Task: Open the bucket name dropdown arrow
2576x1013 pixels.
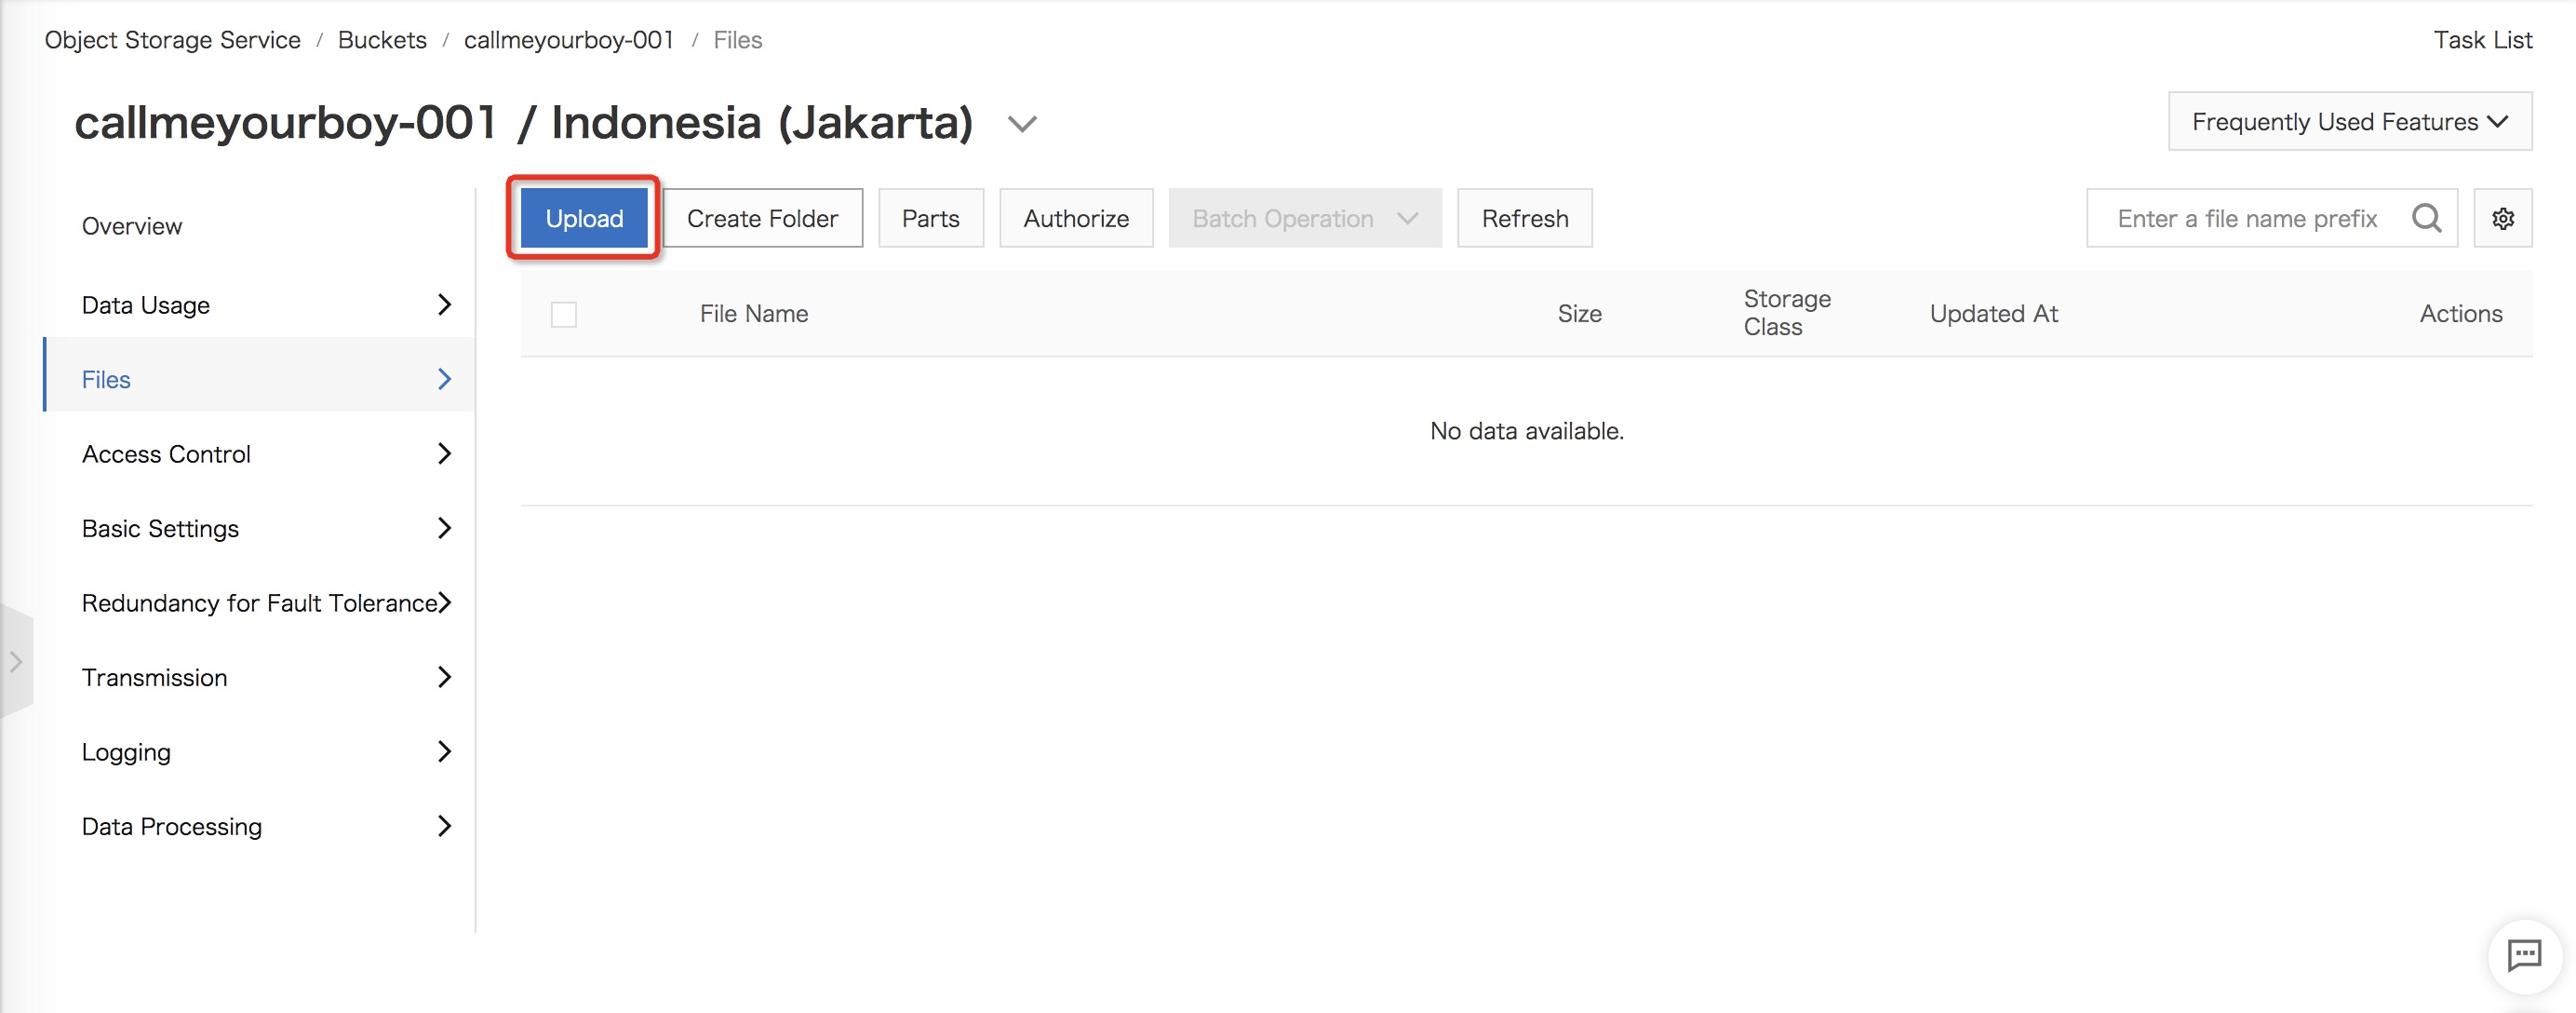Action: (x=1021, y=124)
